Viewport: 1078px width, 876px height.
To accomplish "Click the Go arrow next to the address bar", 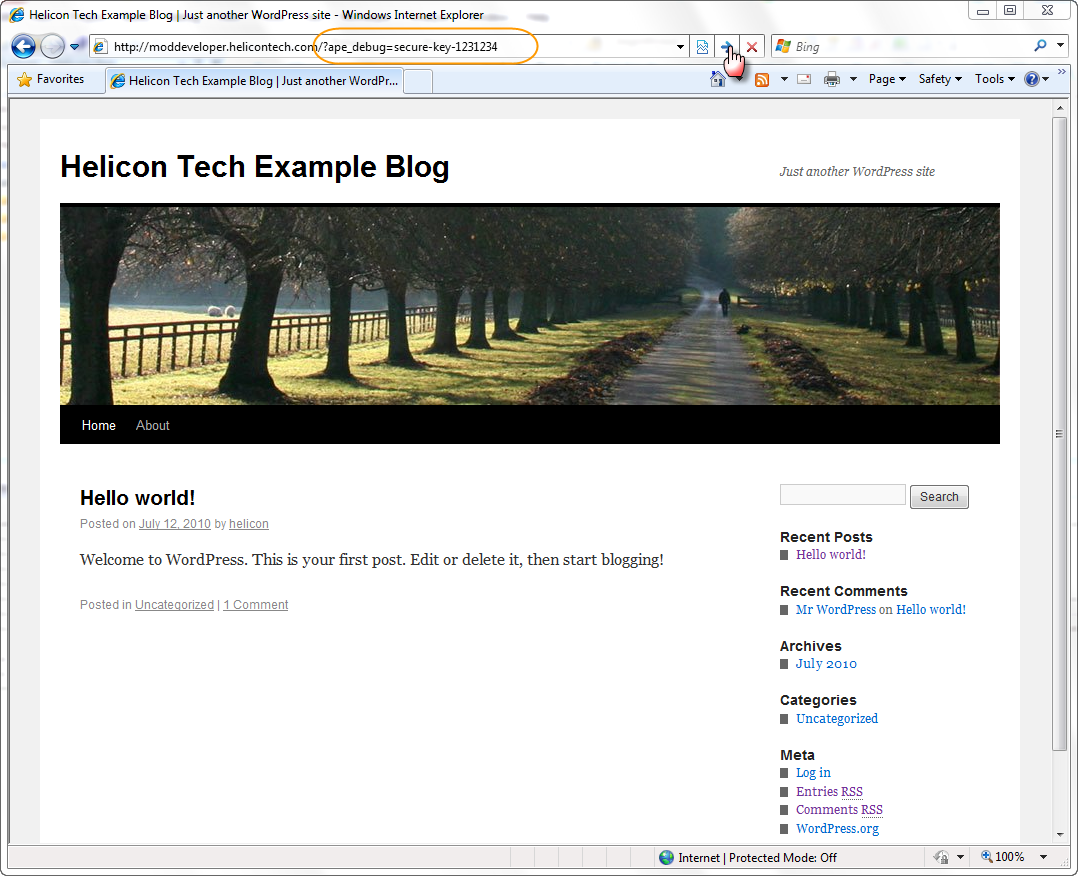I will click(726, 47).
